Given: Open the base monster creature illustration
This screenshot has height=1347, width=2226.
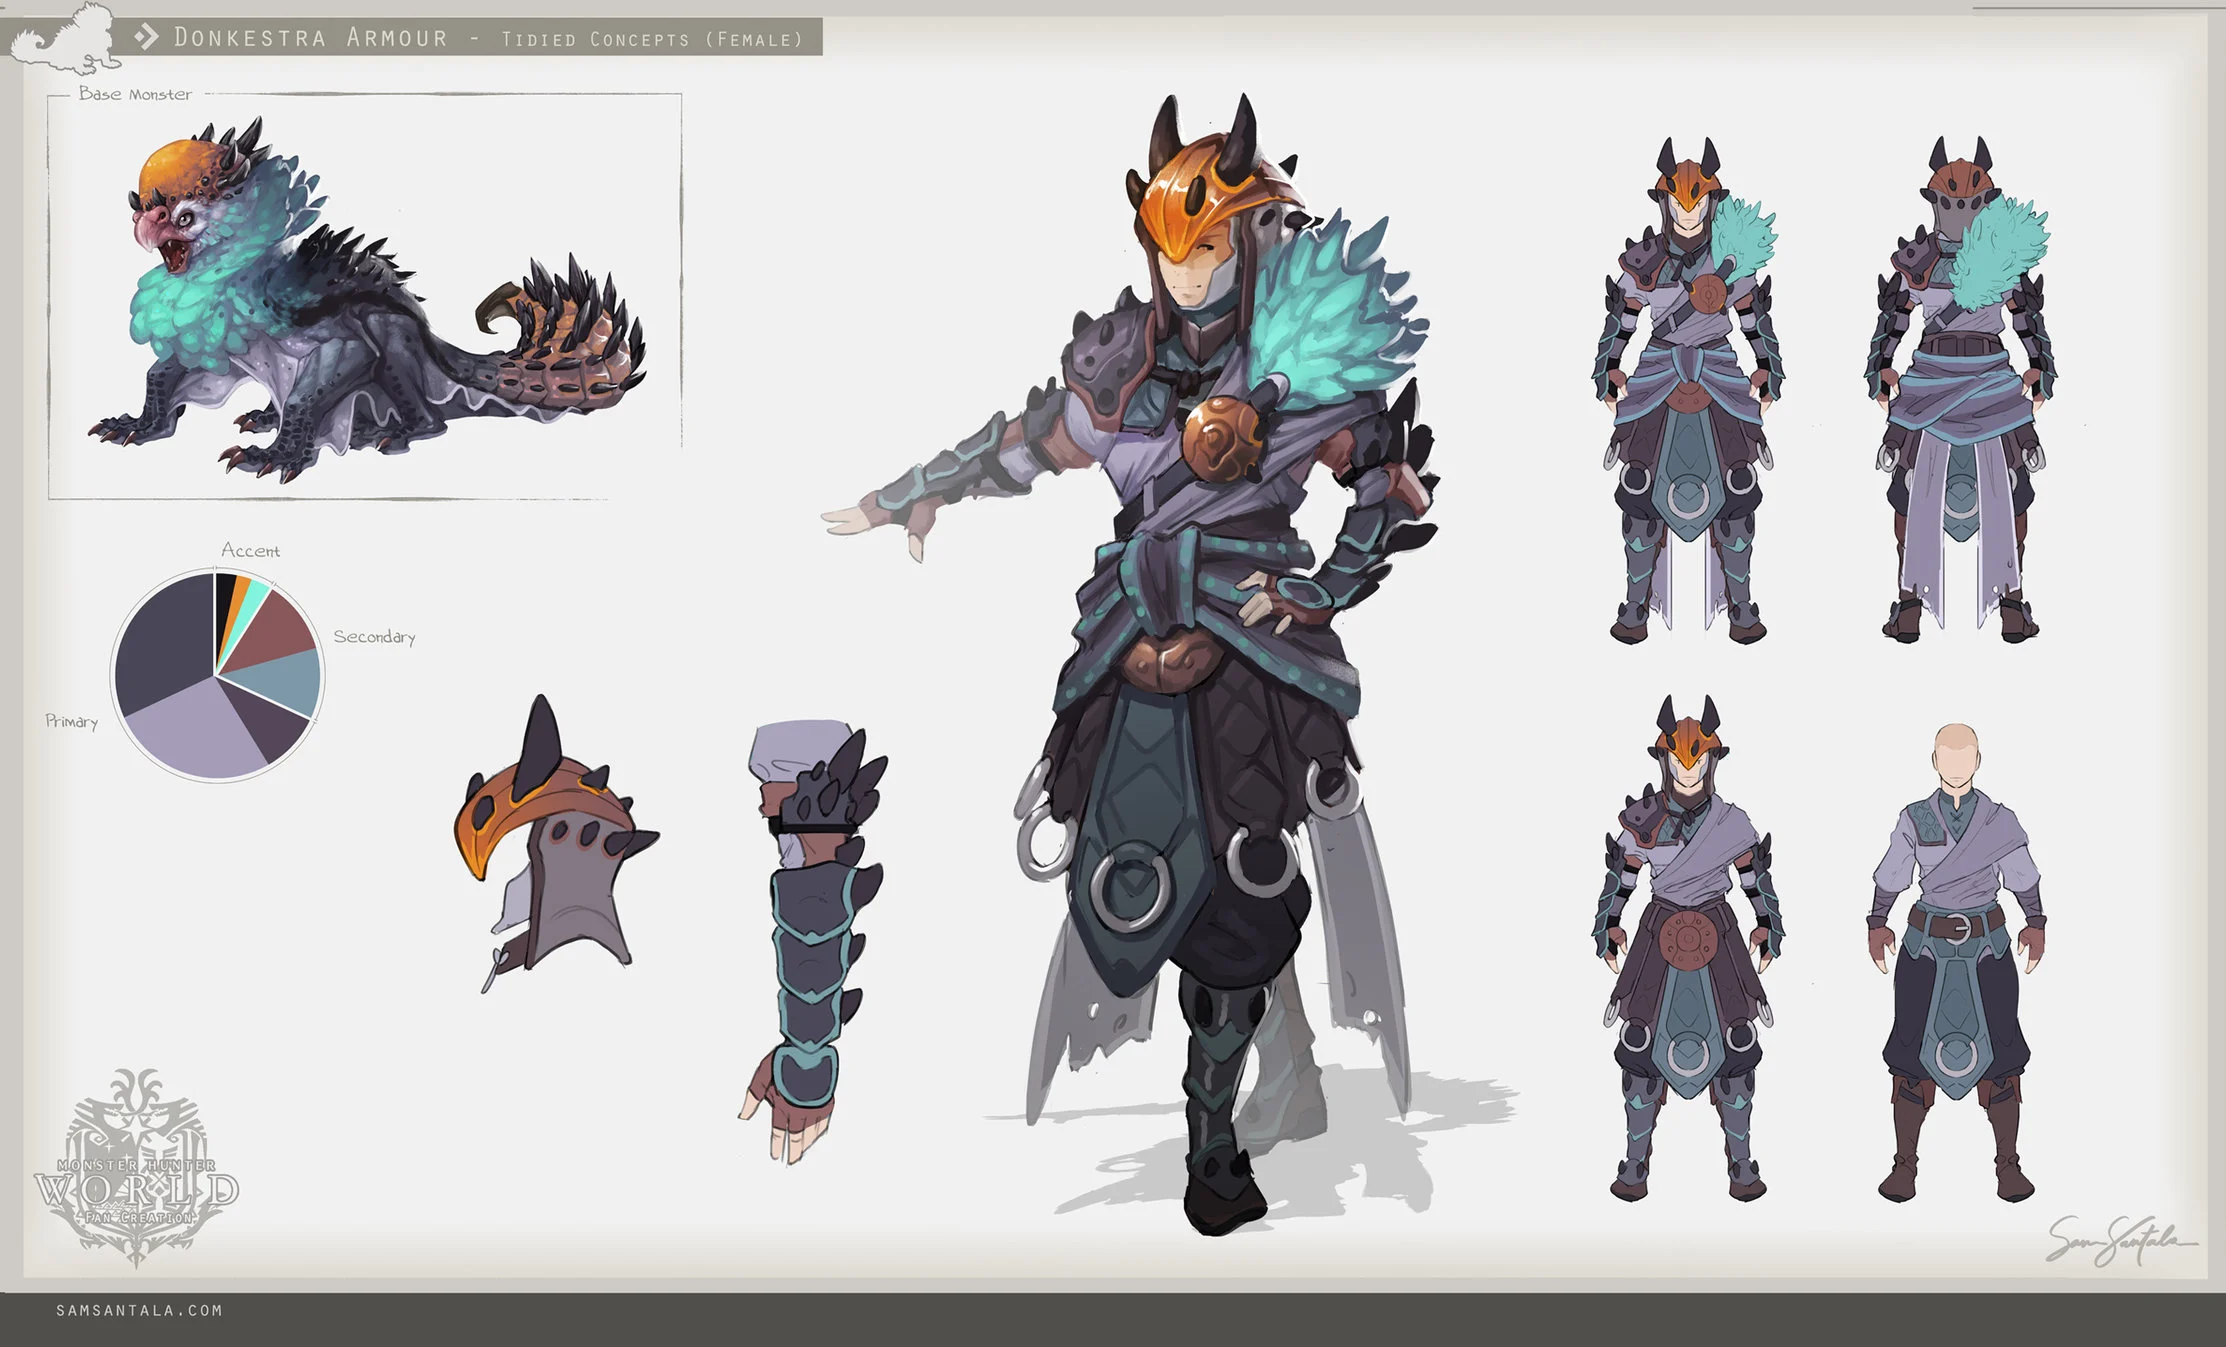Looking at the screenshot, I should tap(366, 300).
